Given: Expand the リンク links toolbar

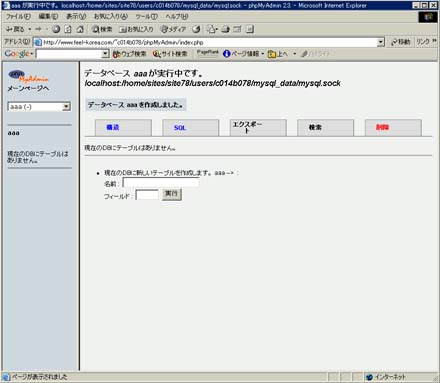Looking at the screenshot, I should (x=426, y=42).
